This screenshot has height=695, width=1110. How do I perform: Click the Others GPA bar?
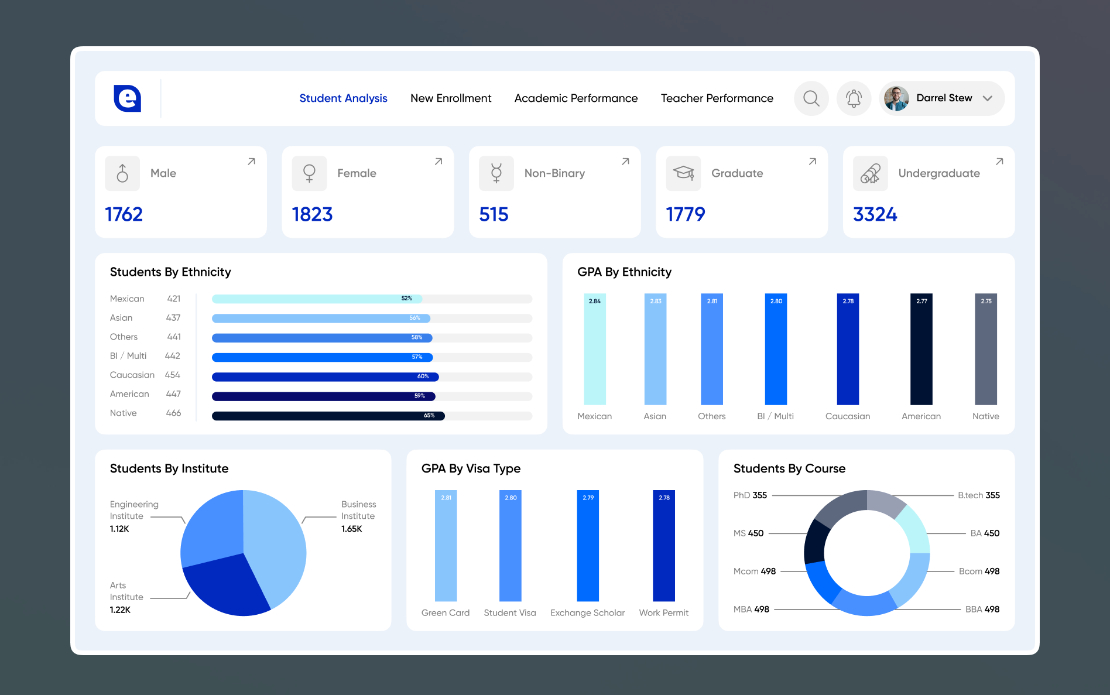pyautogui.click(x=712, y=349)
